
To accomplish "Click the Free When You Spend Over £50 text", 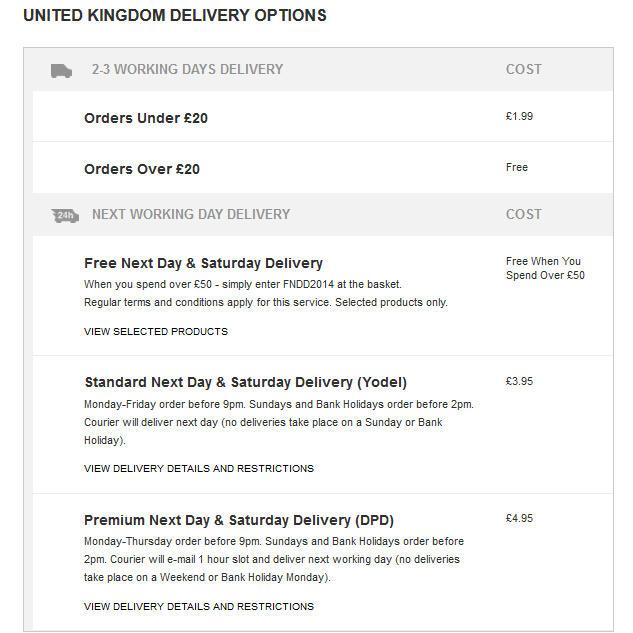I will click(545, 268).
